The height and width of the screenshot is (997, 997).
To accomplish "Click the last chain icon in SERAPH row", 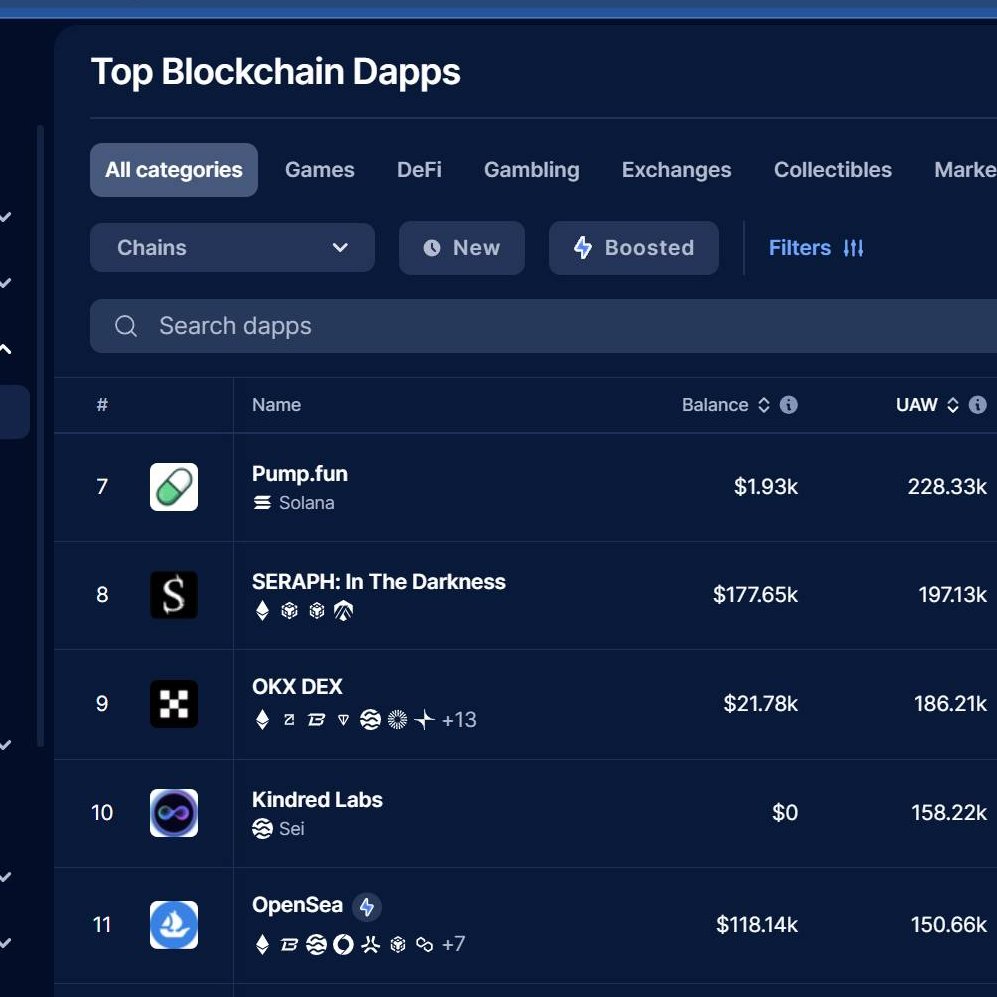I will [343, 611].
